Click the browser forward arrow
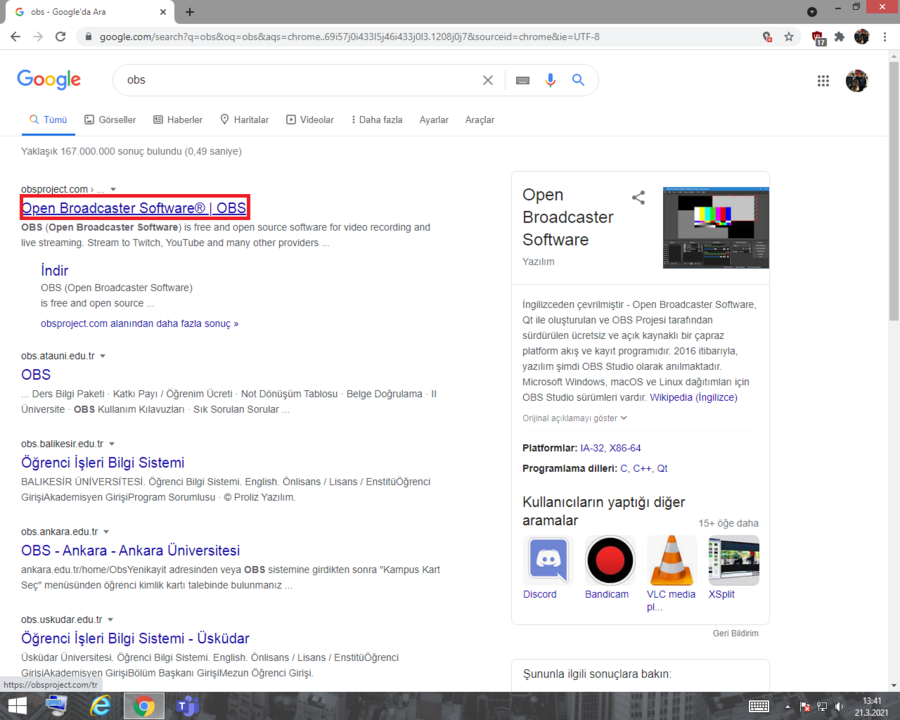The height and width of the screenshot is (720, 900). tap(38, 37)
